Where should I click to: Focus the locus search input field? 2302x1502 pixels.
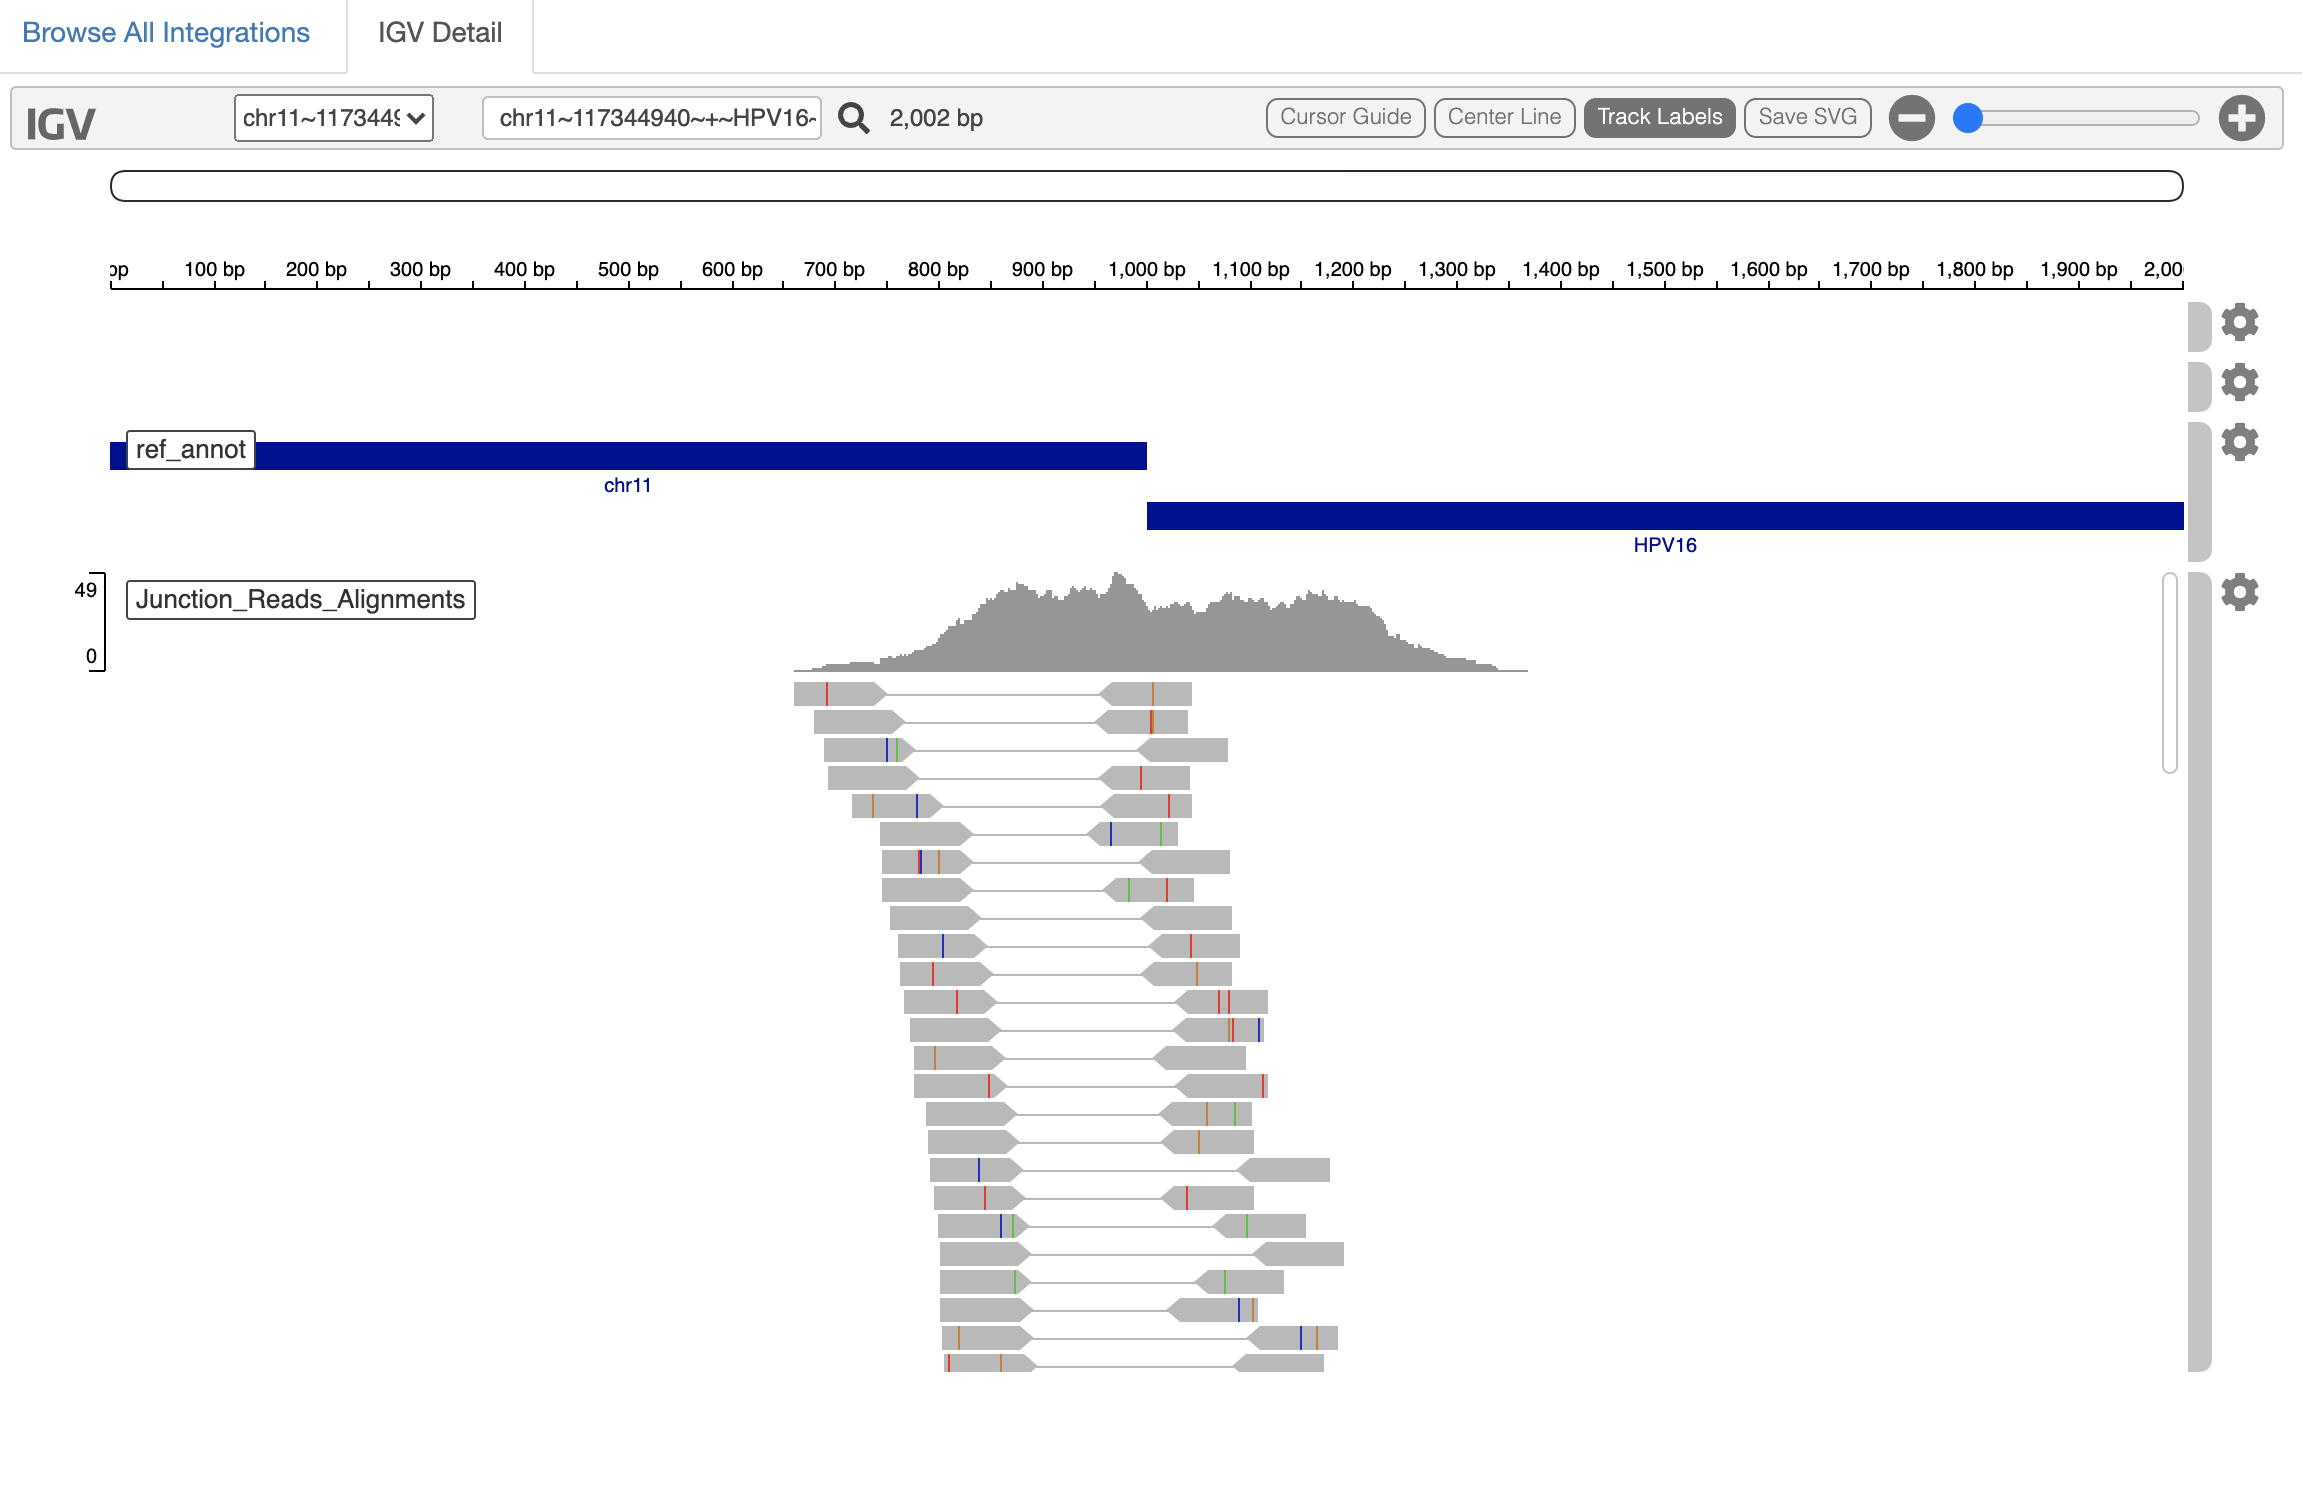point(652,118)
